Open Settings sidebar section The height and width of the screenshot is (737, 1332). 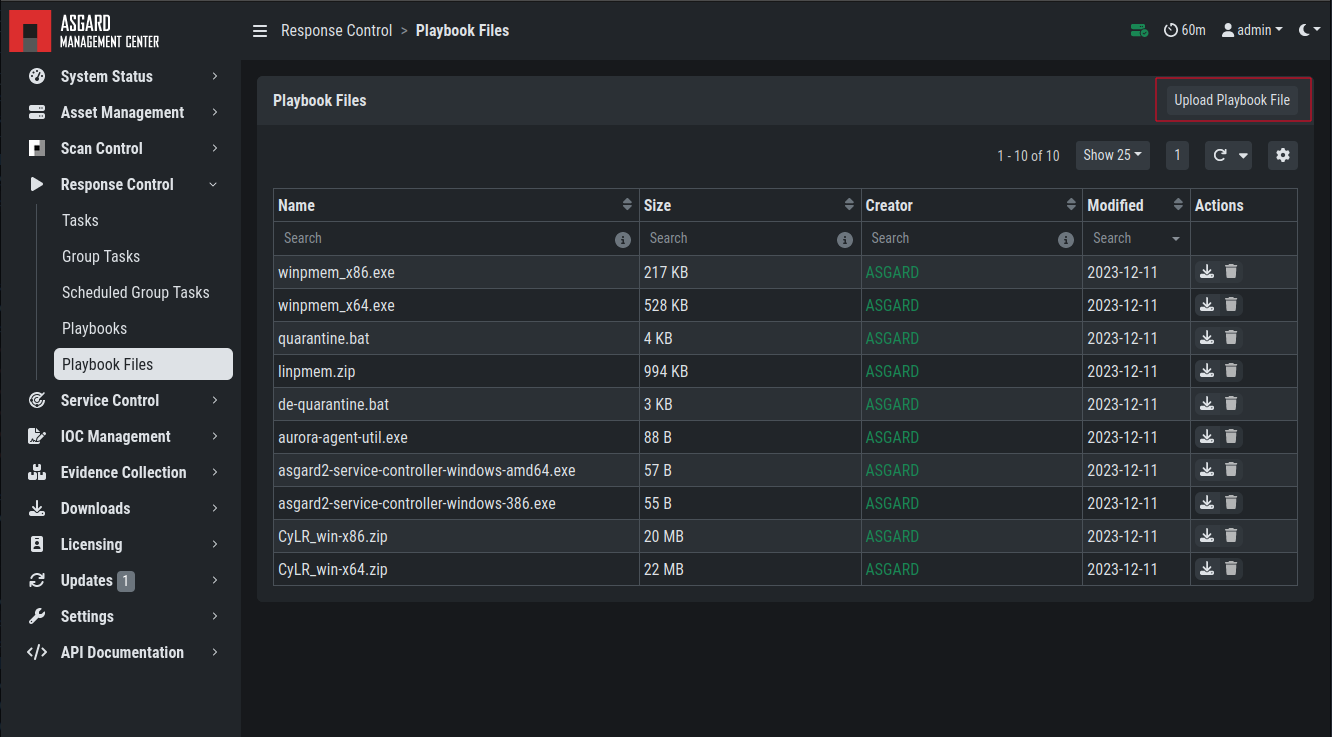pyautogui.click(x=121, y=616)
